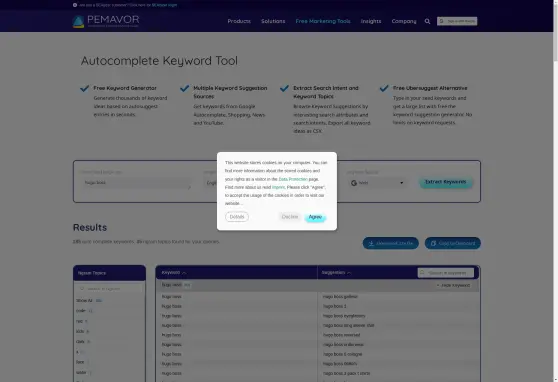Open the Company menu
Image resolution: width=558 pixels, height=382 pixels.
coord(404,21)
